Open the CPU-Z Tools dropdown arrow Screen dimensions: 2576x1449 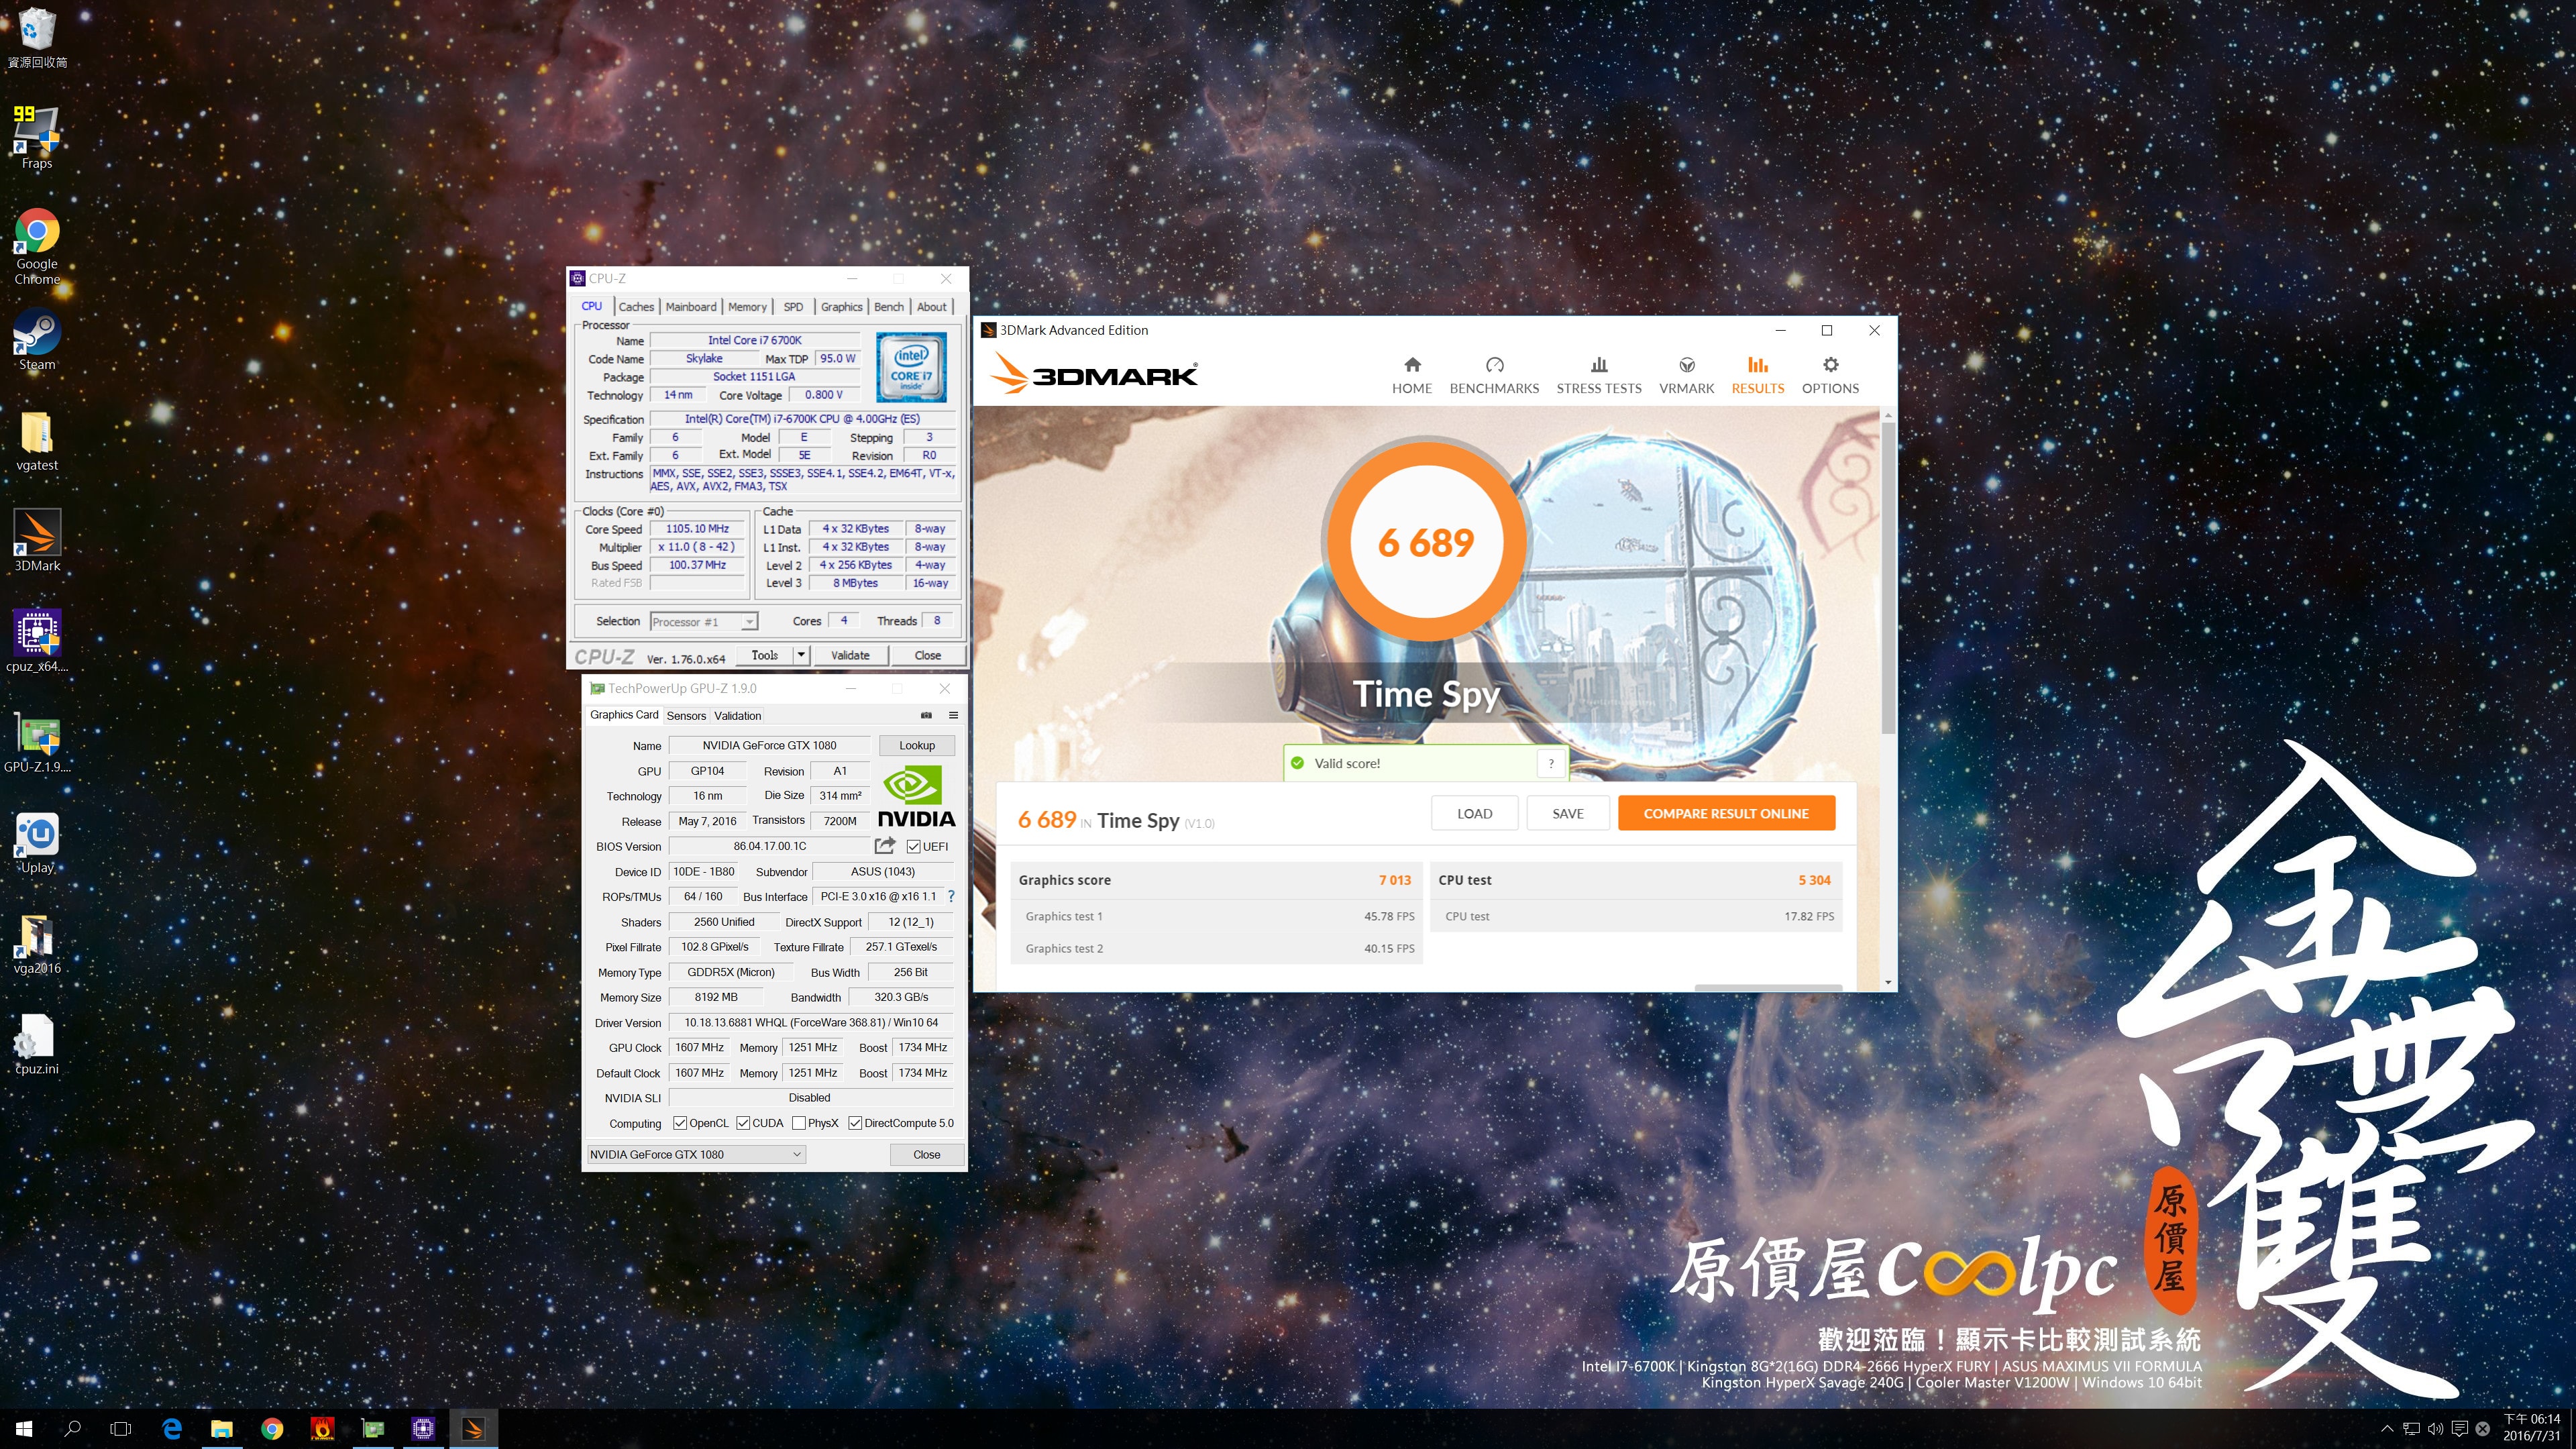click(x=801, y=655)
